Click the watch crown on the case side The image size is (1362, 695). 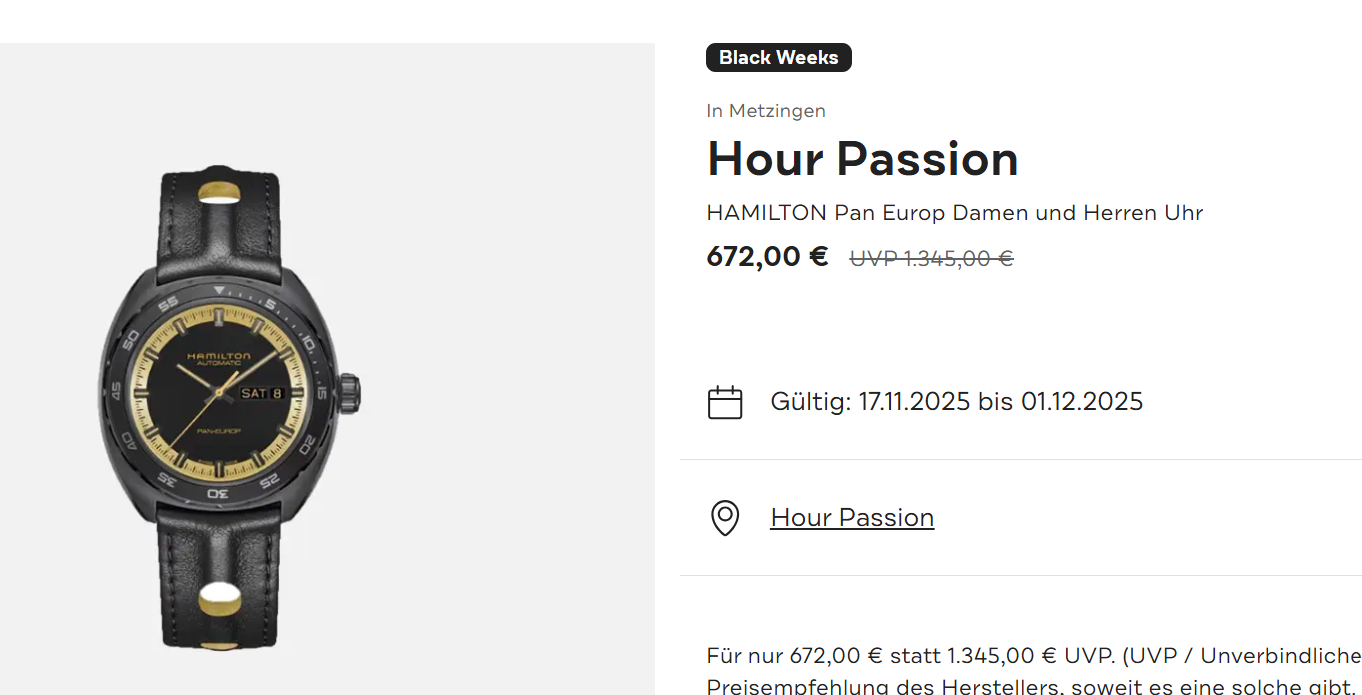[x=352, y=394]
